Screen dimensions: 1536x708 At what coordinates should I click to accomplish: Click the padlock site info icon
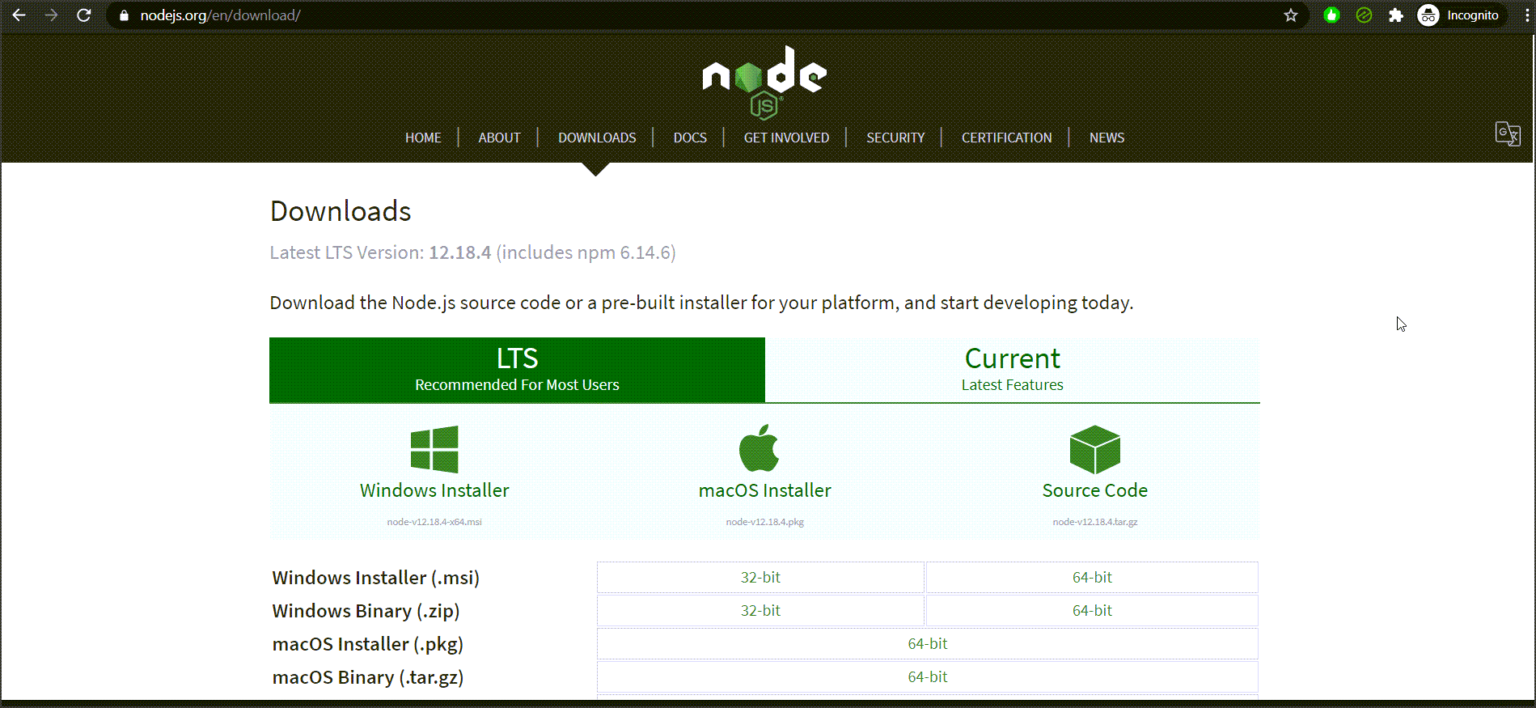(124, 16)
